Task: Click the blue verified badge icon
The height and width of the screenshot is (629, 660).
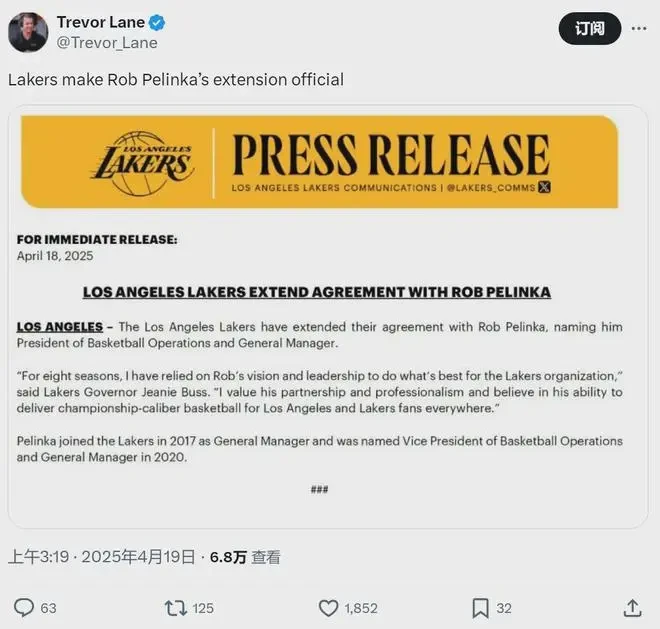Action: tap(157, 22)
